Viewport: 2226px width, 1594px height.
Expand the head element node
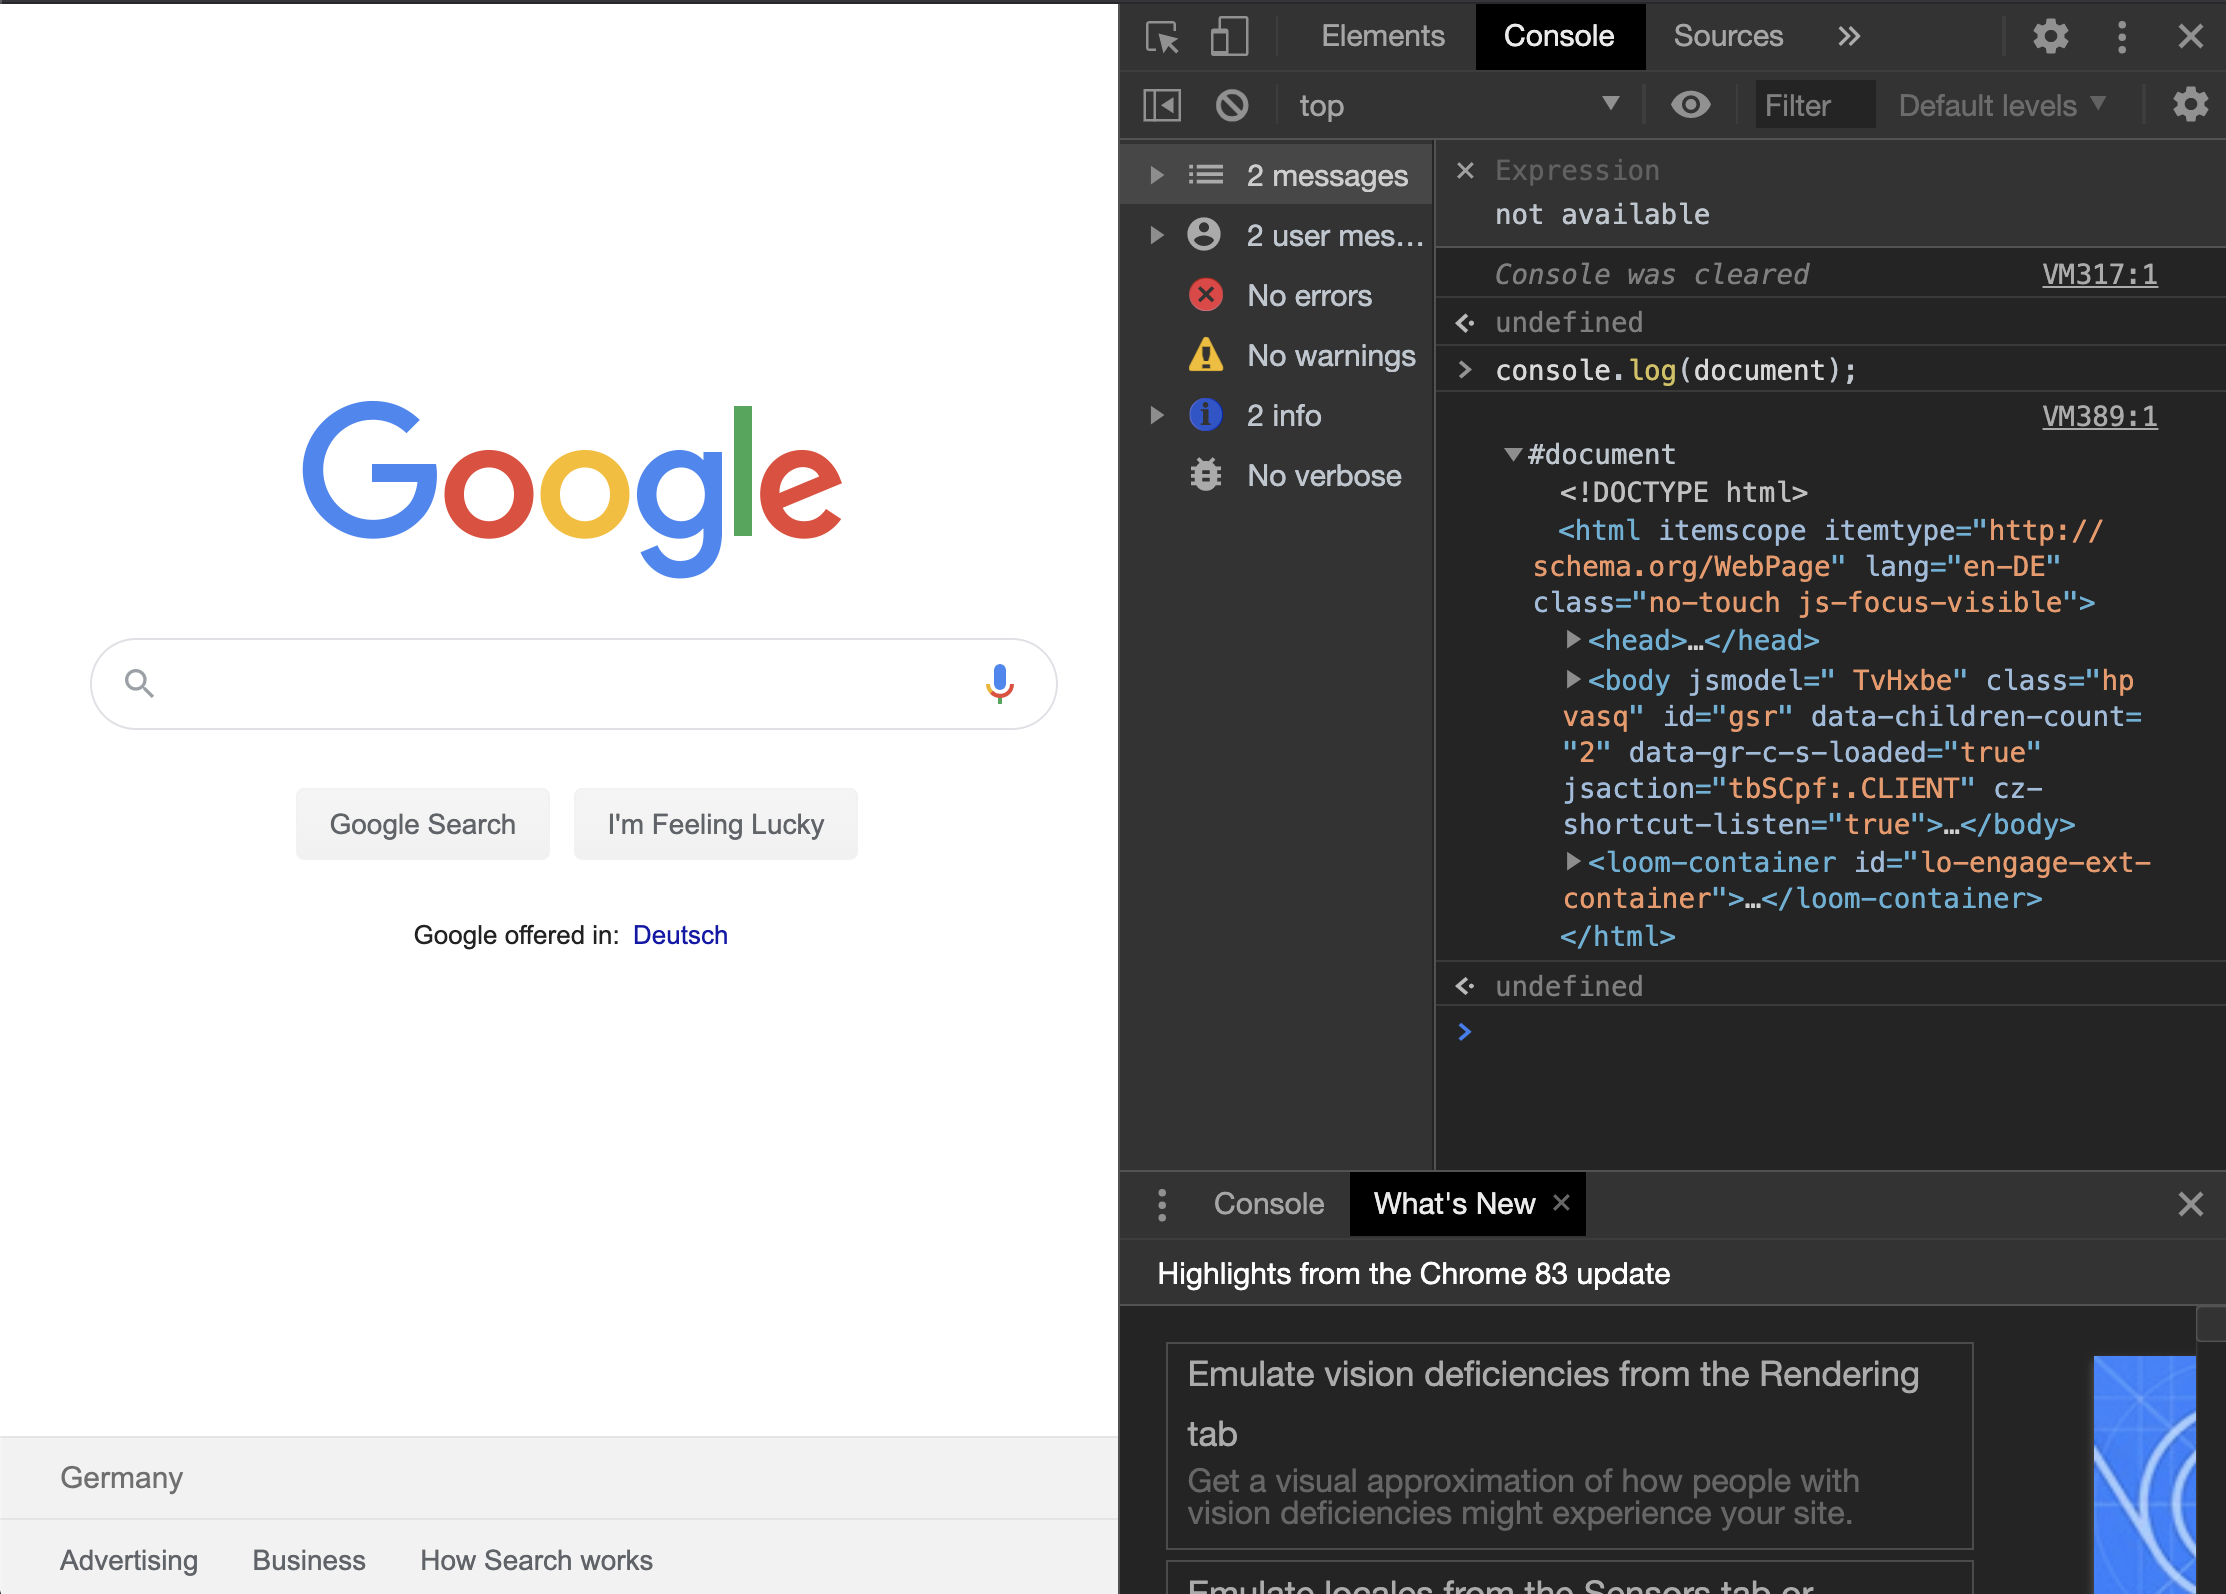pyautogui.click(x=1573, y=640)
